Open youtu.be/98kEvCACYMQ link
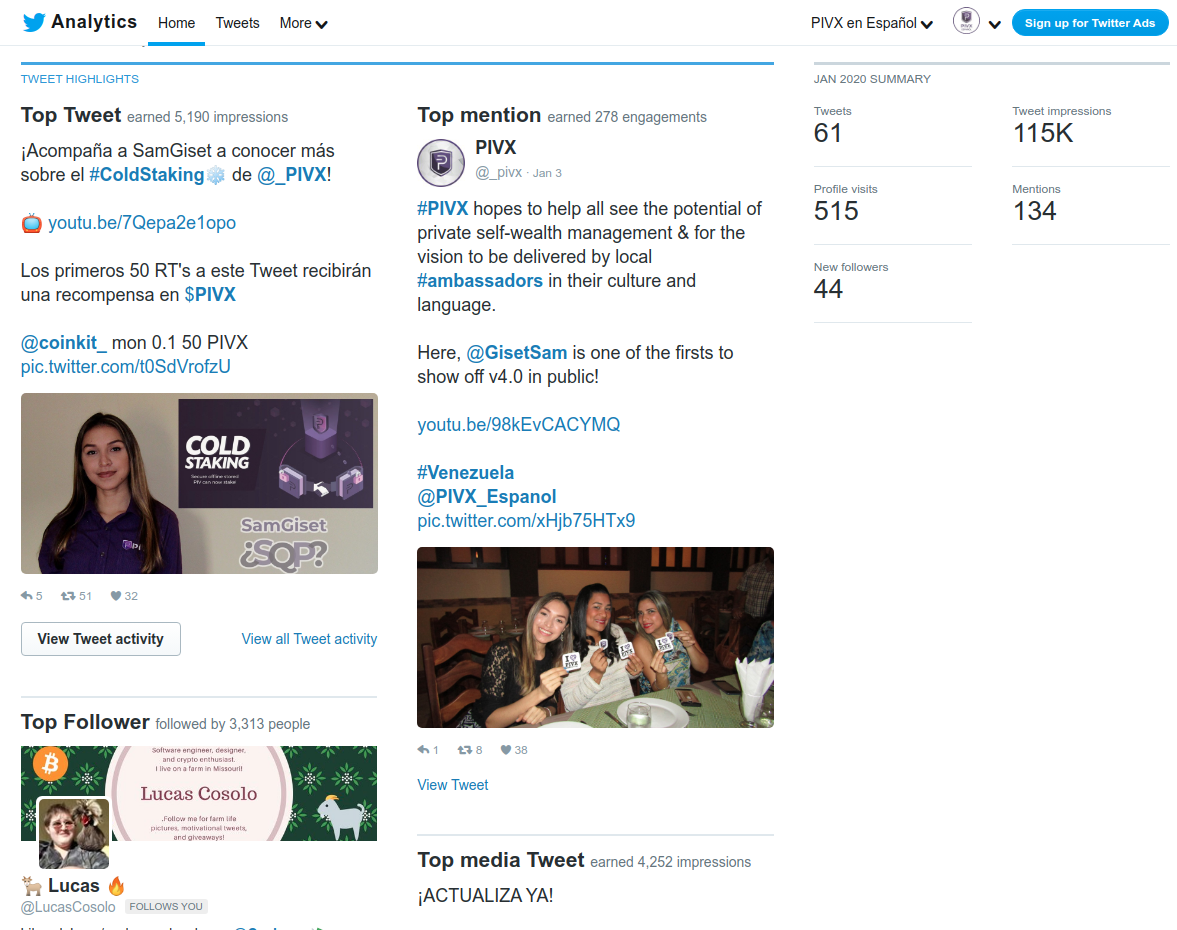Viewport: 1177px width, 930px height. pos(519,425)
